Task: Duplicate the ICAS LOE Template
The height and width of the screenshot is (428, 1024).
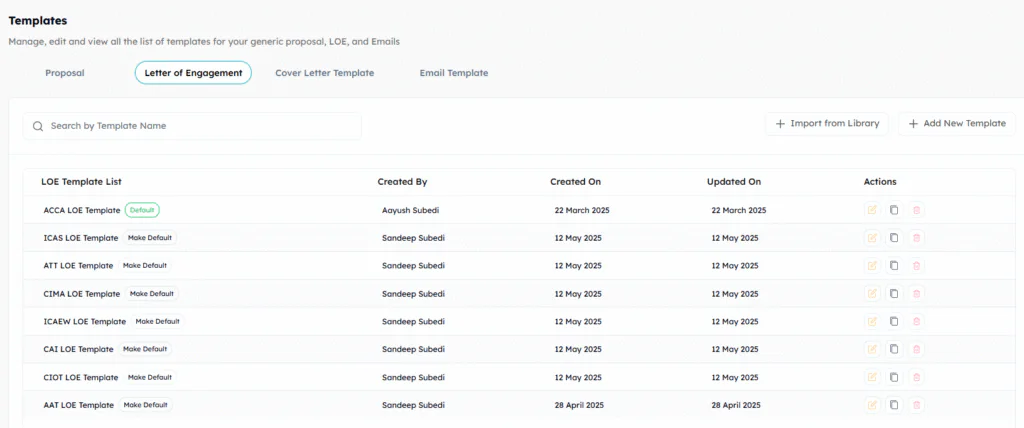Action: [x=894, y=238]
